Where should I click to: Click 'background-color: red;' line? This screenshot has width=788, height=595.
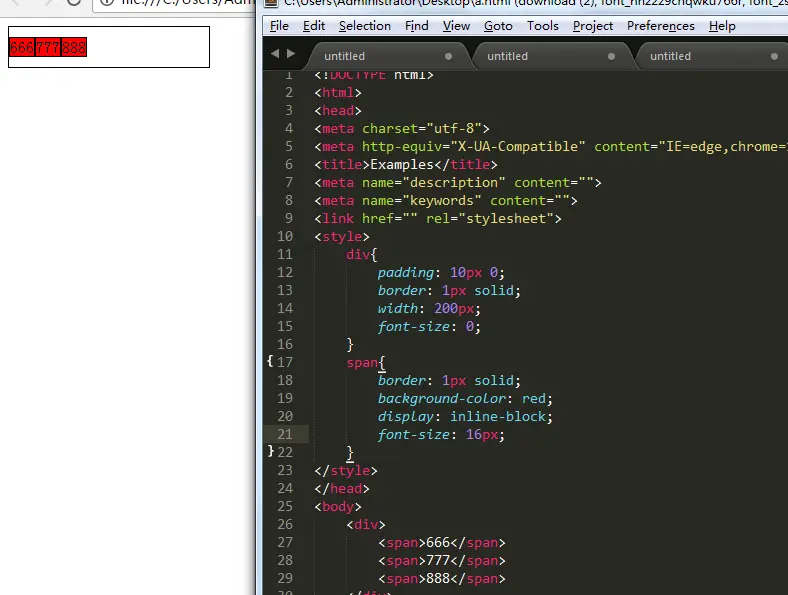(465, 399)
